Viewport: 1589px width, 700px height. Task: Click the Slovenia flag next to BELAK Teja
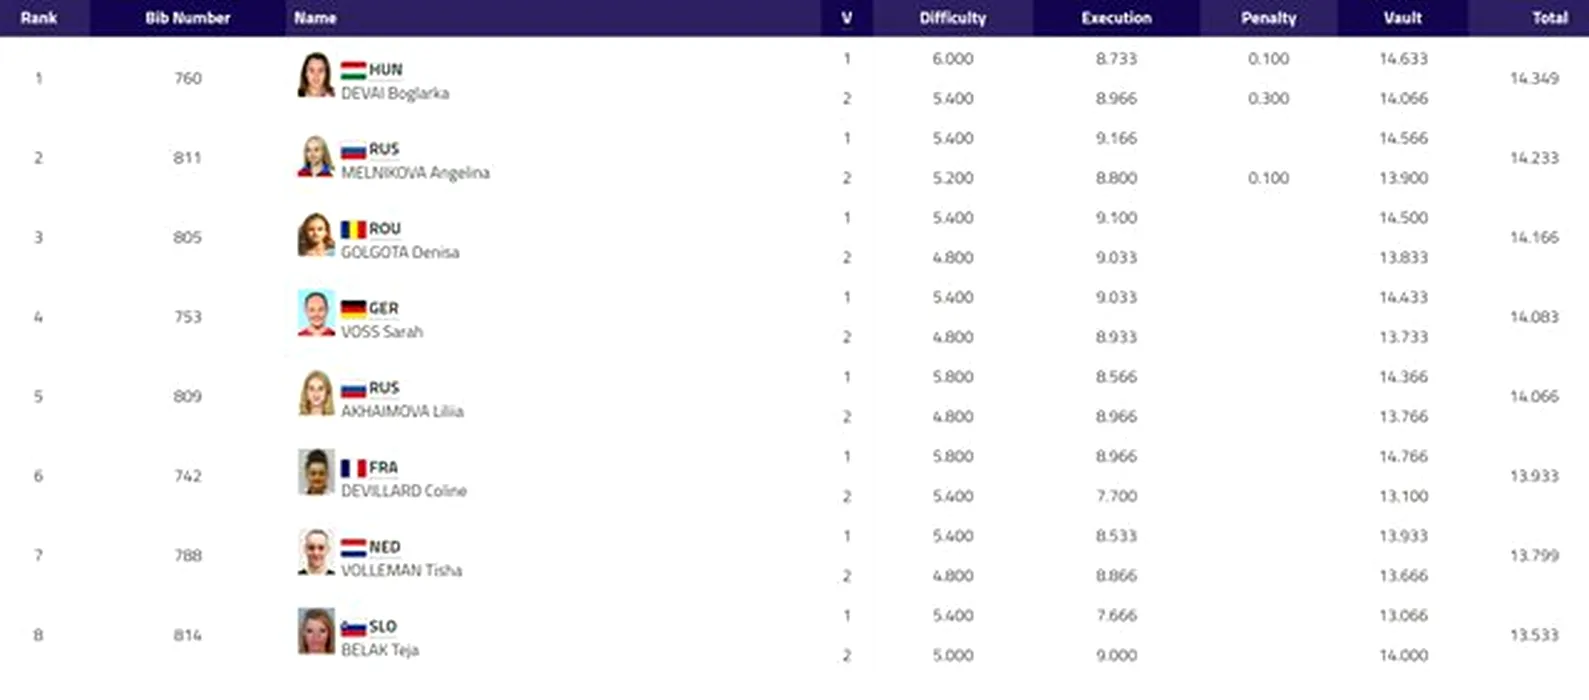[x=353, y=627]
